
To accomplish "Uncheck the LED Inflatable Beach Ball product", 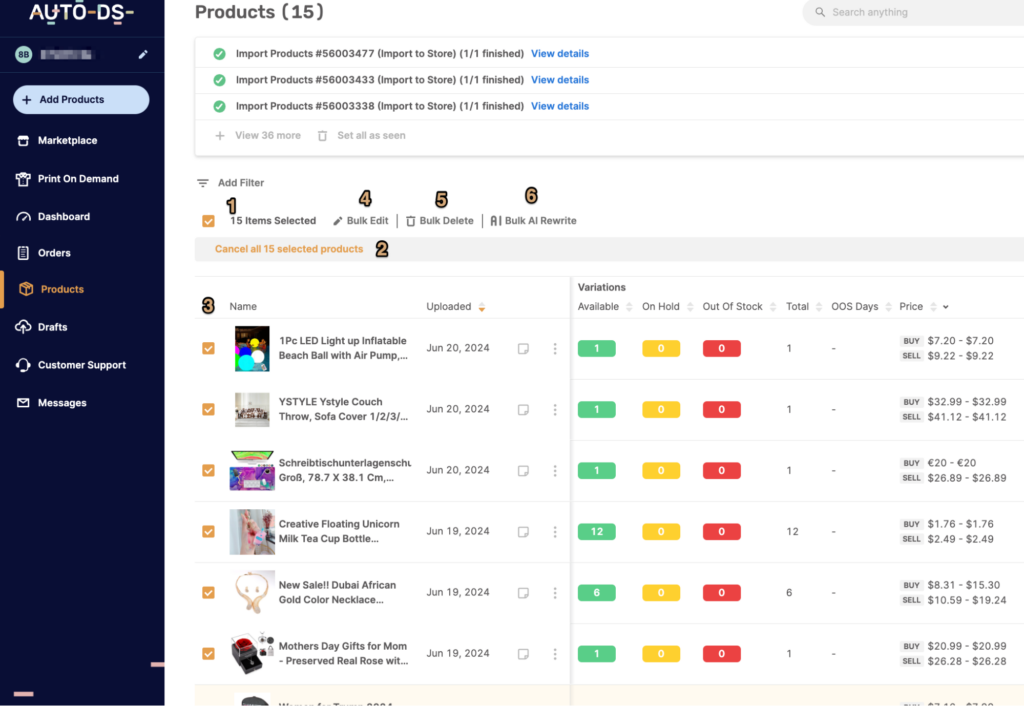I will click(208, 349).
